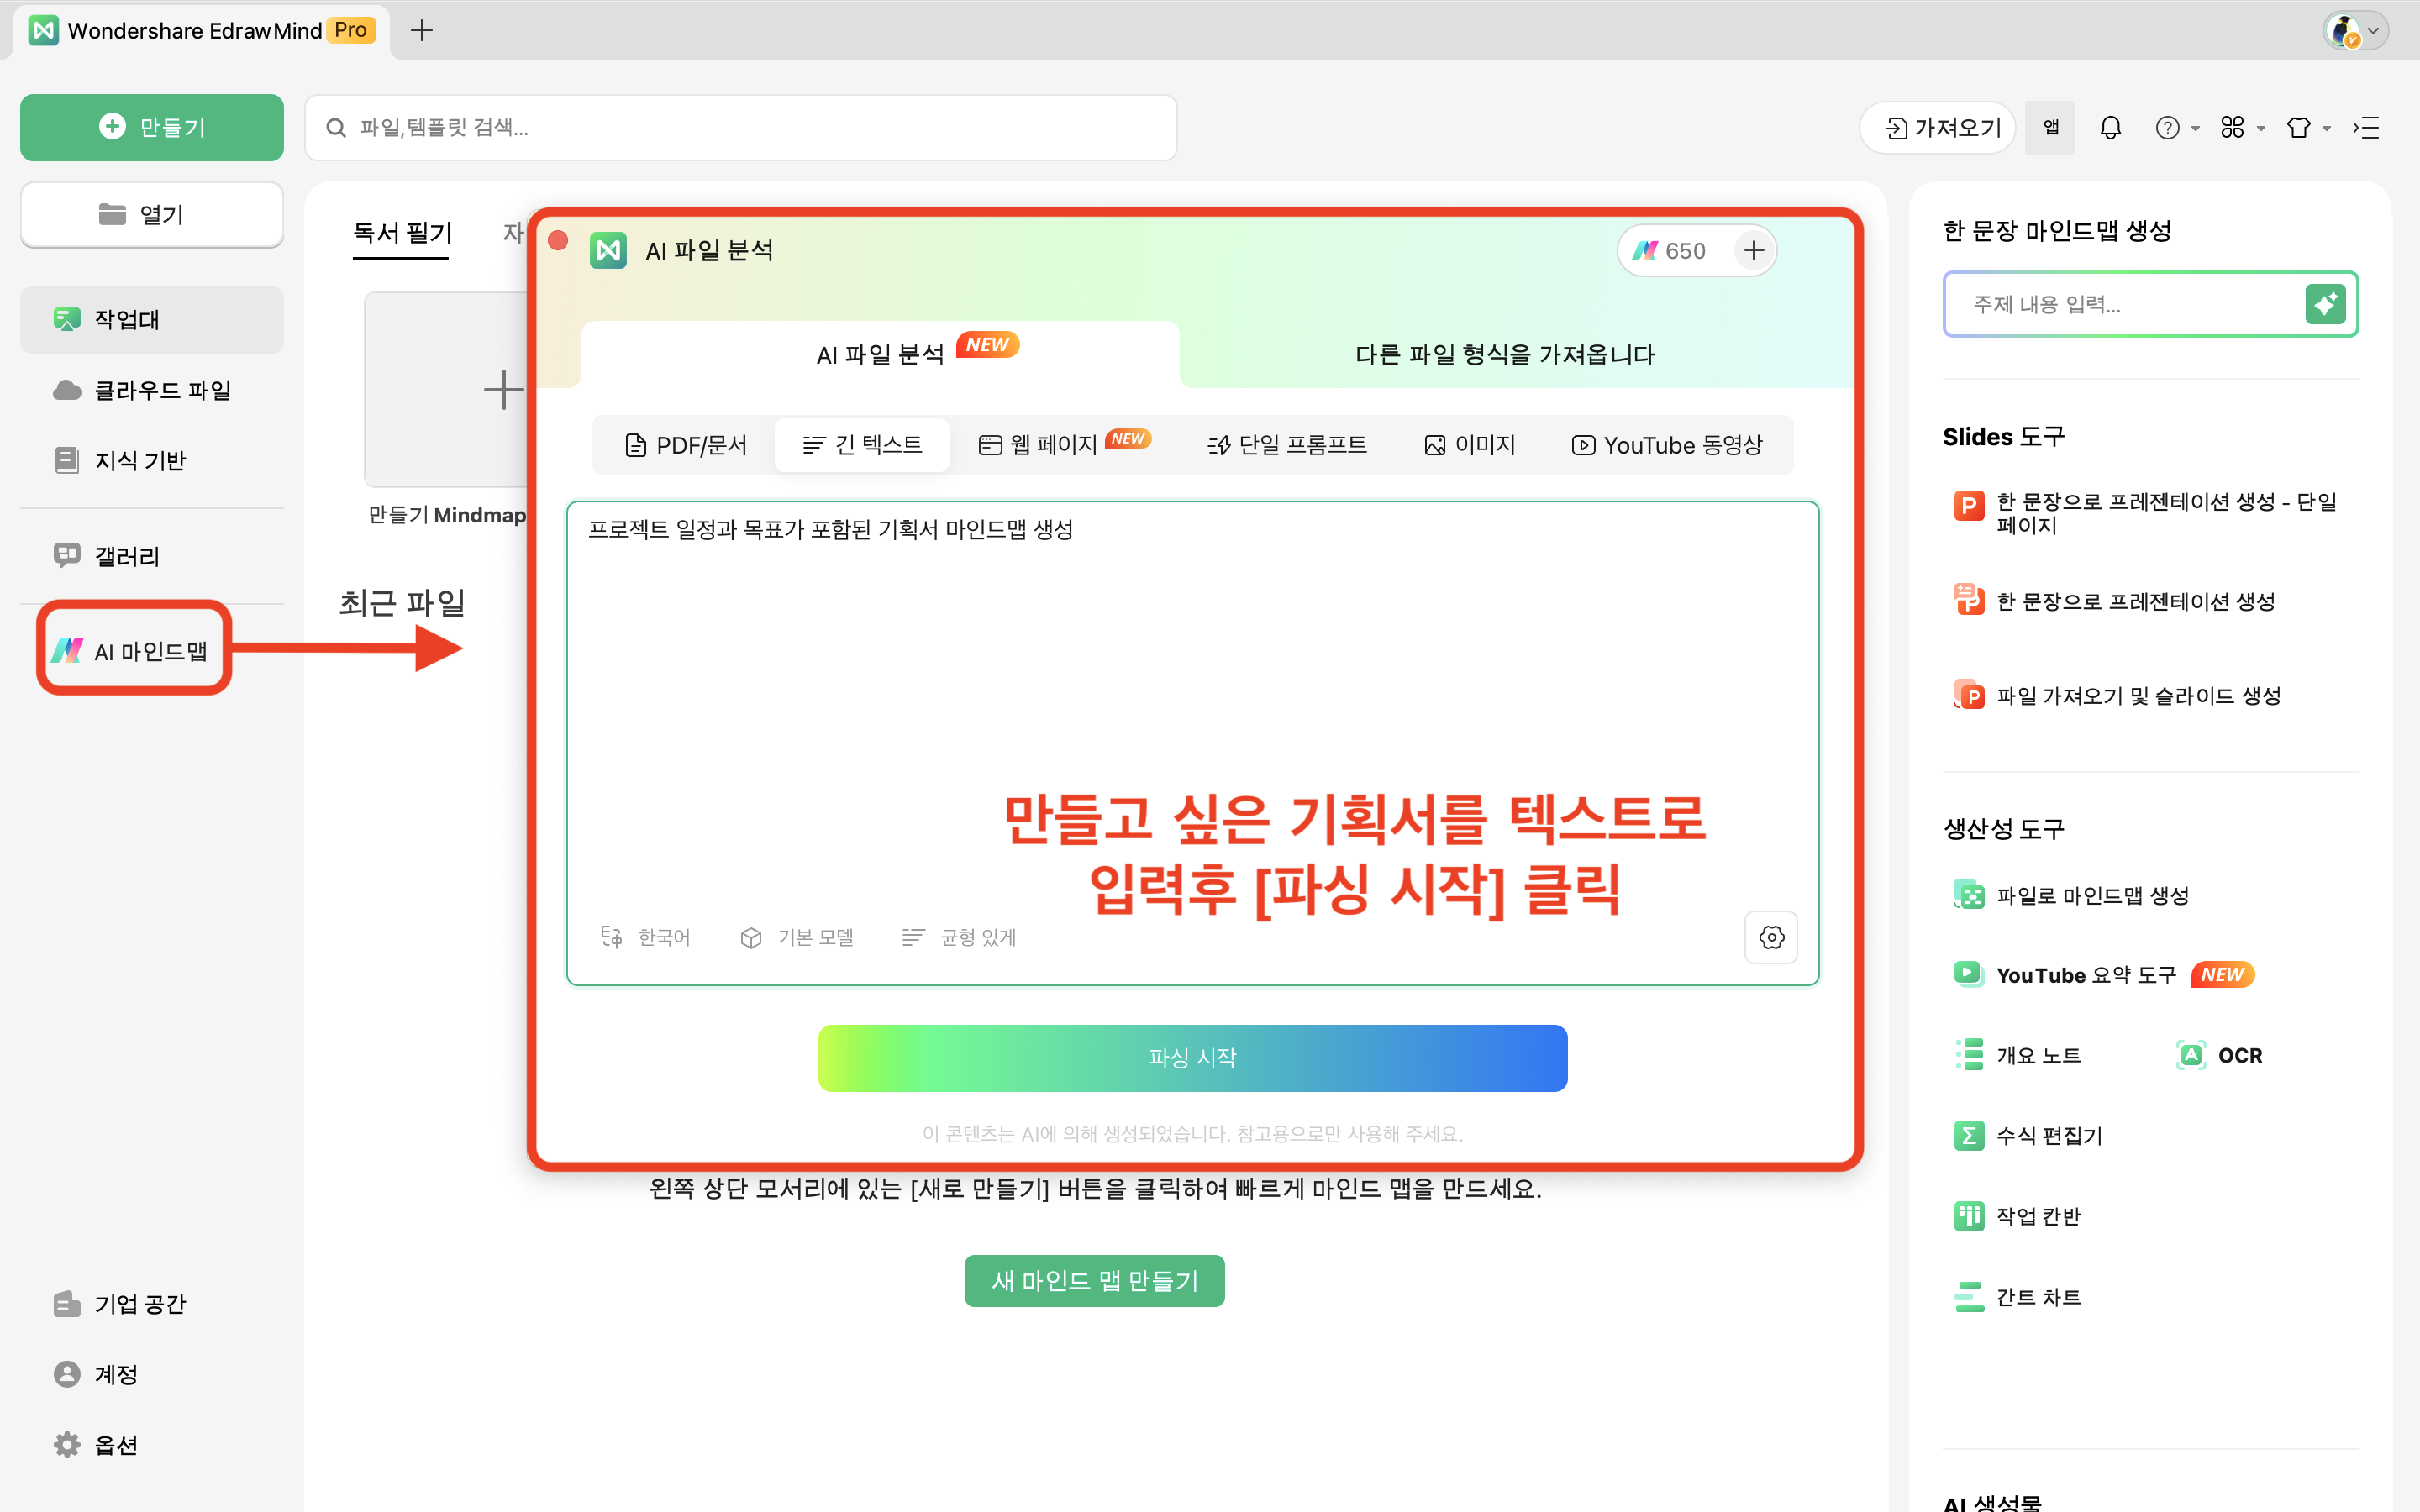Screen dimensions: 2420x1512
Task: Click the 파싱 시작 button
Action: (1192, 1057)
